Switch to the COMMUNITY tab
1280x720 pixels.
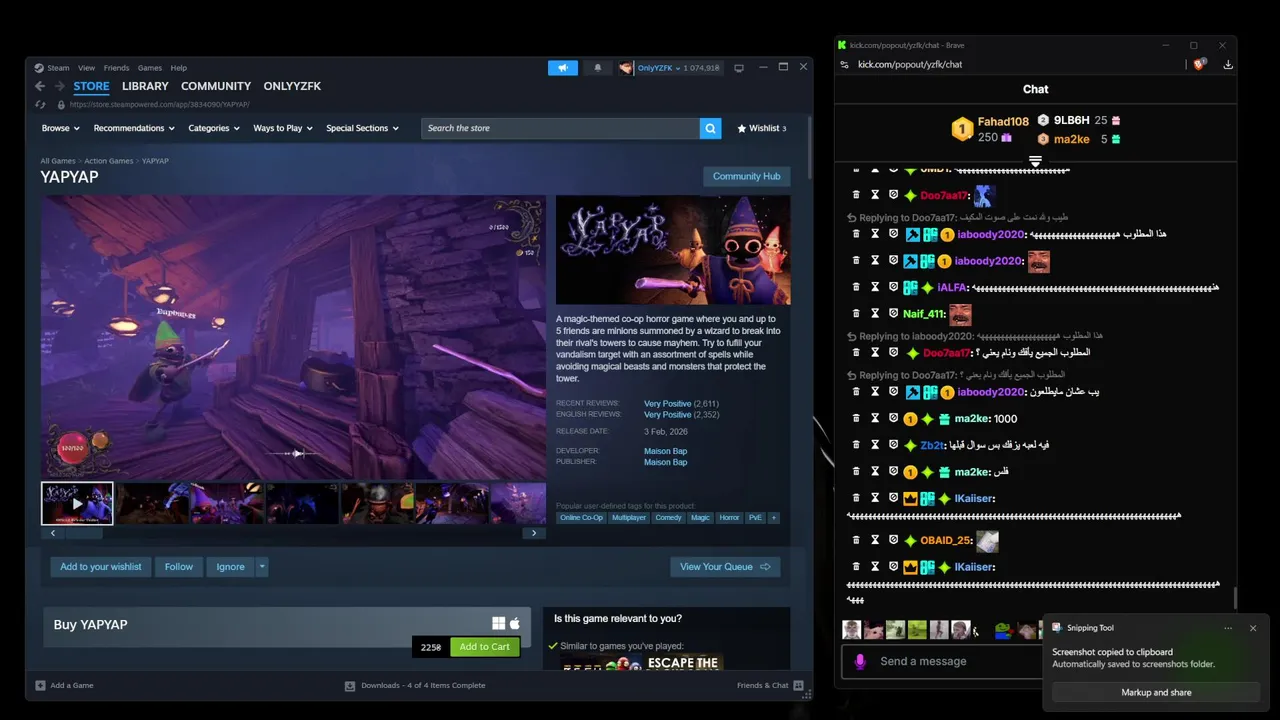pos(216,86)
